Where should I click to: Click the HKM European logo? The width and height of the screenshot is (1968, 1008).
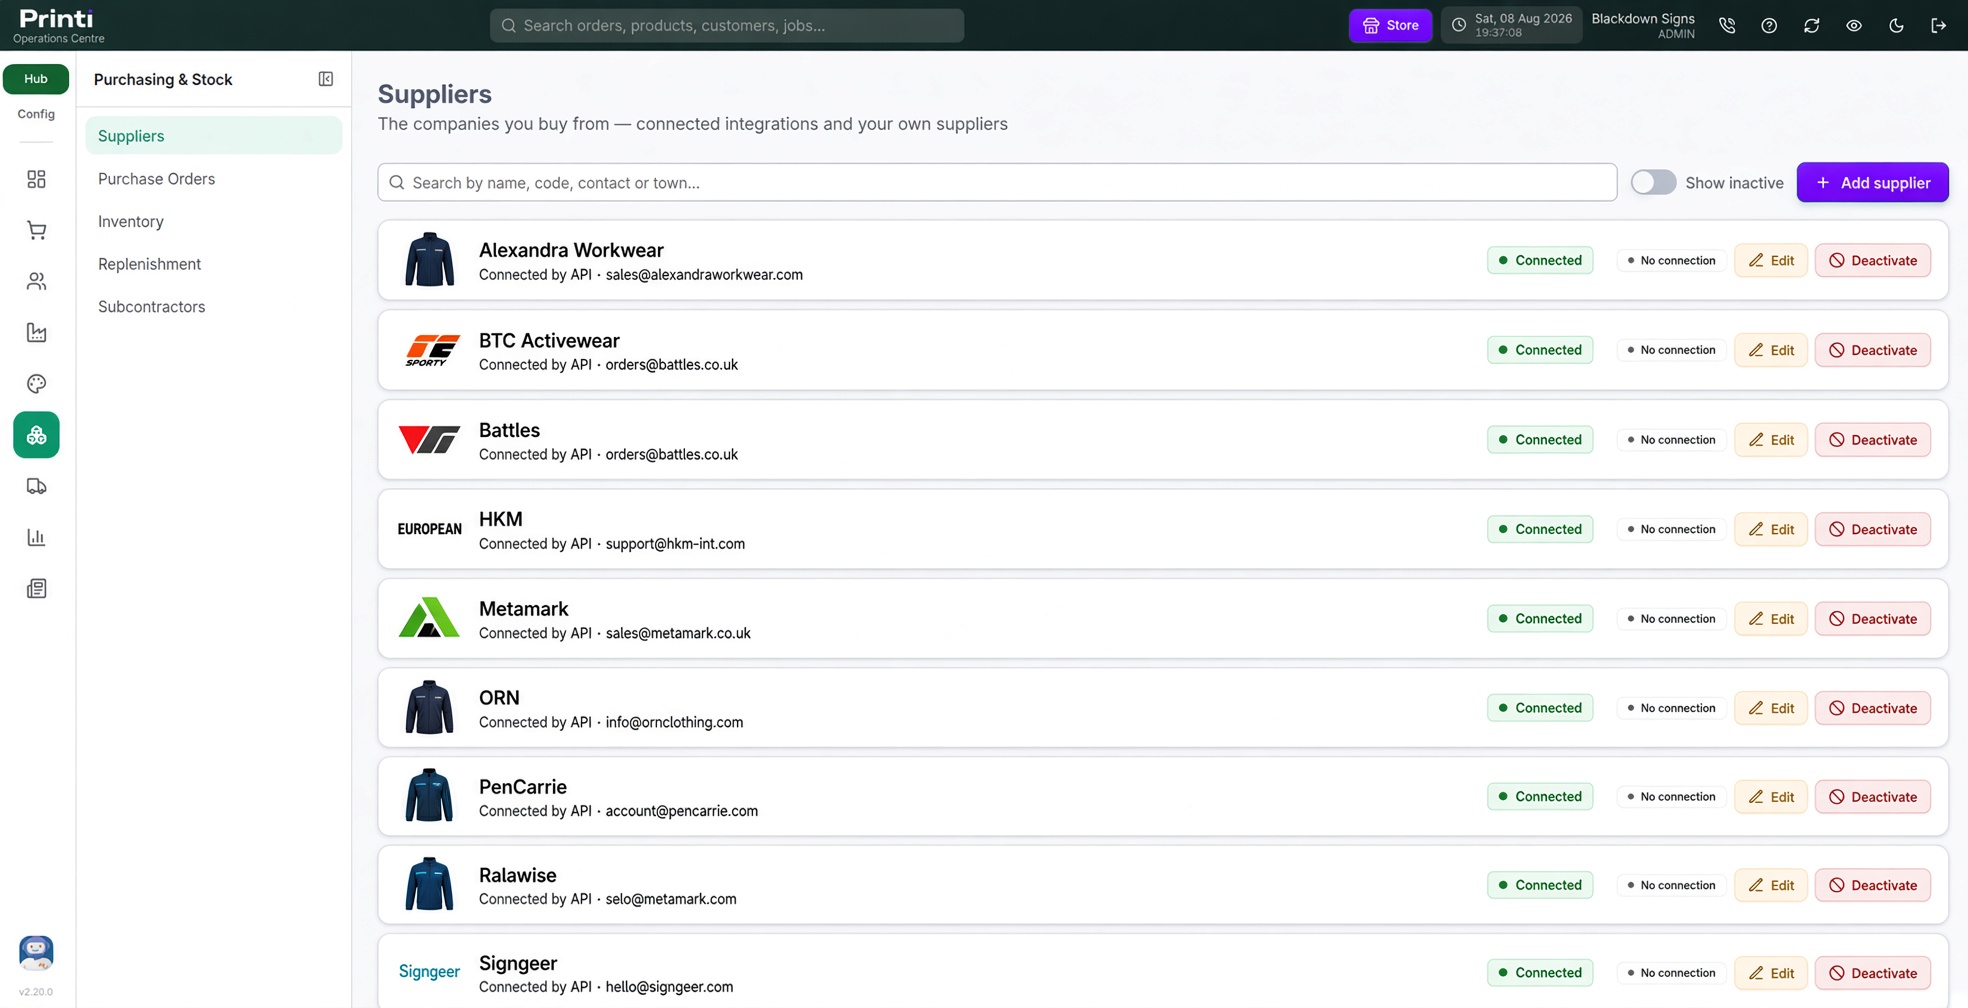tap(430, 529)
